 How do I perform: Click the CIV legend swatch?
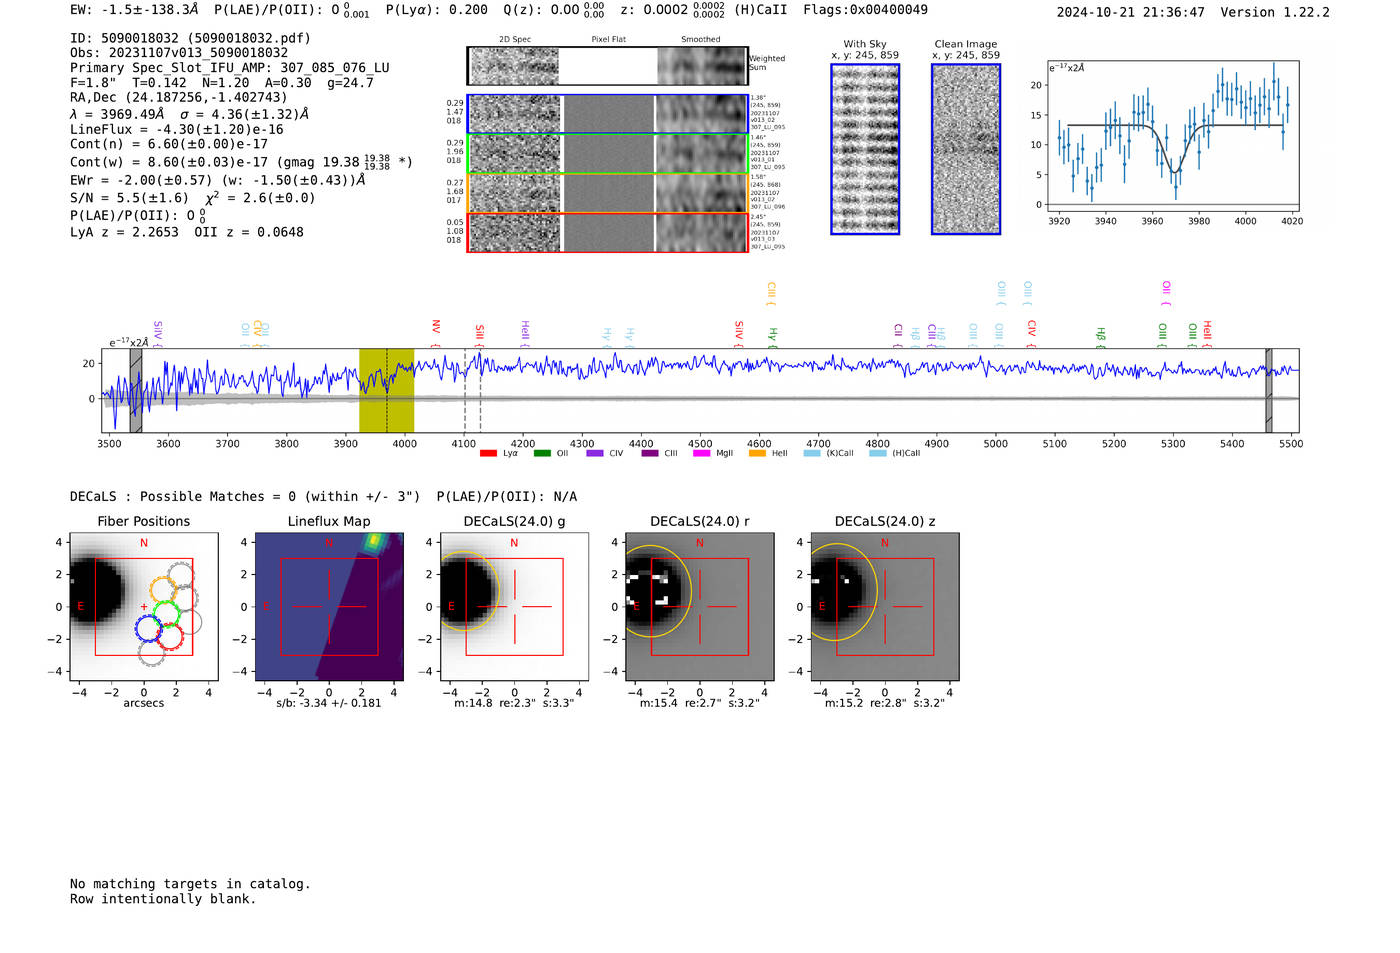[x=595, y=453]
